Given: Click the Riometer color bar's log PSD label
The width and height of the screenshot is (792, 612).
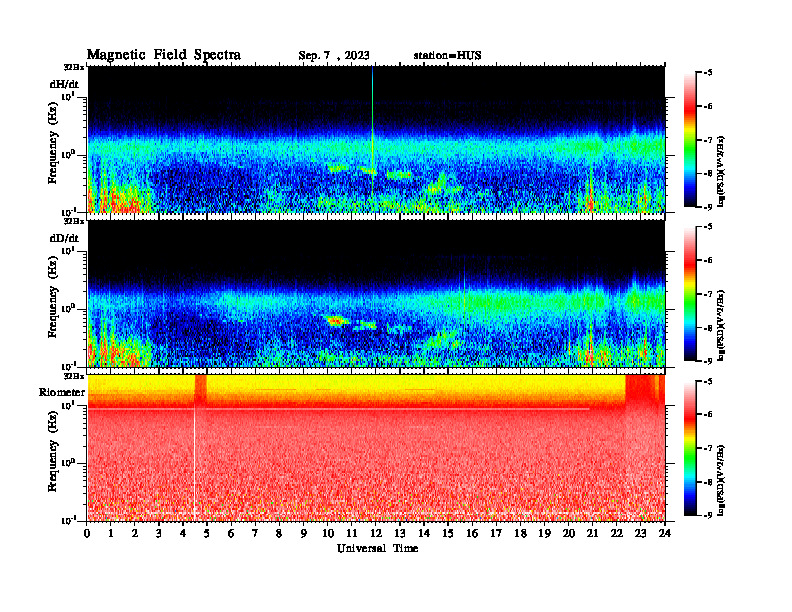Looking at the screenshot, I should 721,479.
